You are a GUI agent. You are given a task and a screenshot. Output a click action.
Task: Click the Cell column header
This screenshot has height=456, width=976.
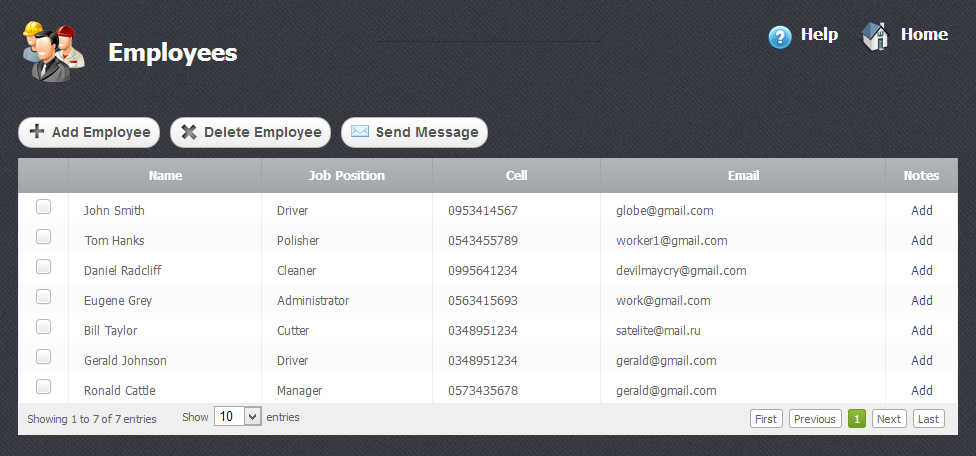point(516,176)
